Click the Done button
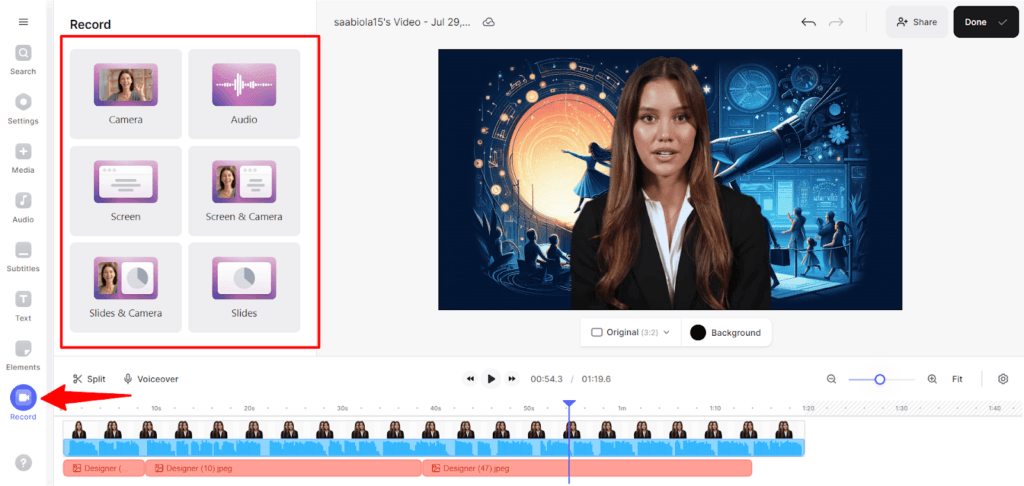 pyautogui.click(x=986, y=22)
